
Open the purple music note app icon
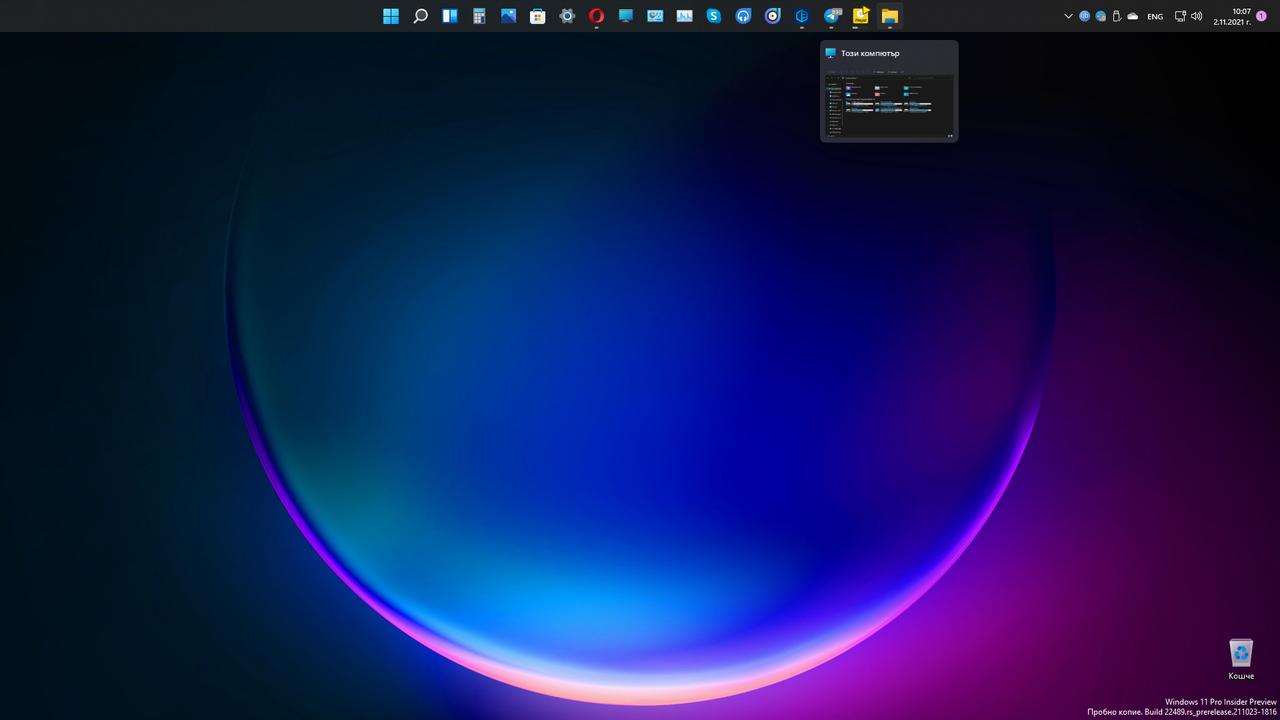pos(772,16)
